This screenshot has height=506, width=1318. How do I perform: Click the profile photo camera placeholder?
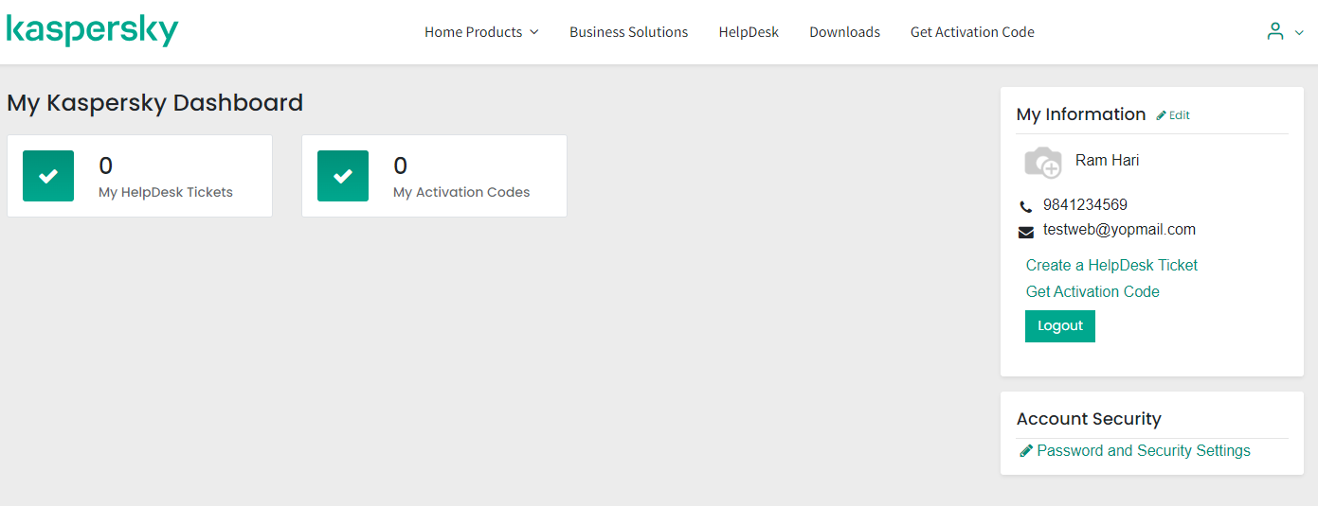click(1043, 162)
